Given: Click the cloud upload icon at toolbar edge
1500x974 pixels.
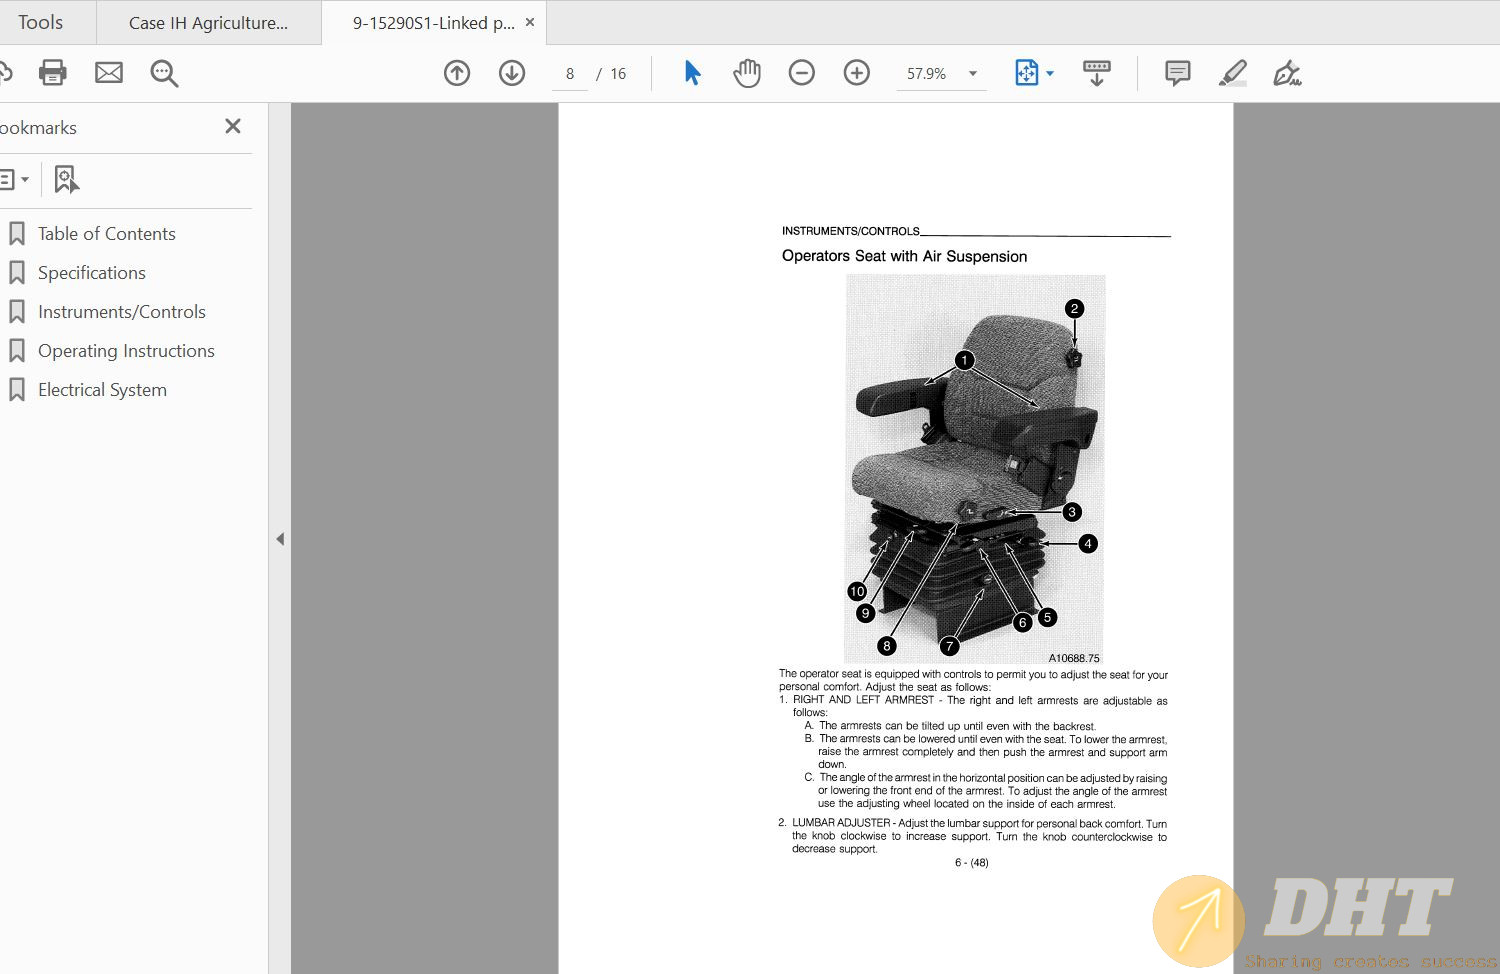Looking at the screenshot, I should (x=5, y=73).
